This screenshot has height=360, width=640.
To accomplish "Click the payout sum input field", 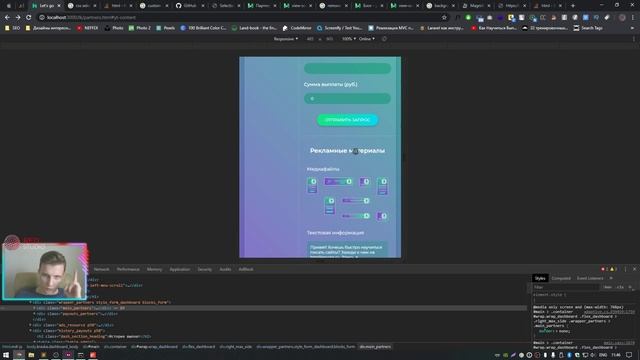I will click(x=347, y=98).
